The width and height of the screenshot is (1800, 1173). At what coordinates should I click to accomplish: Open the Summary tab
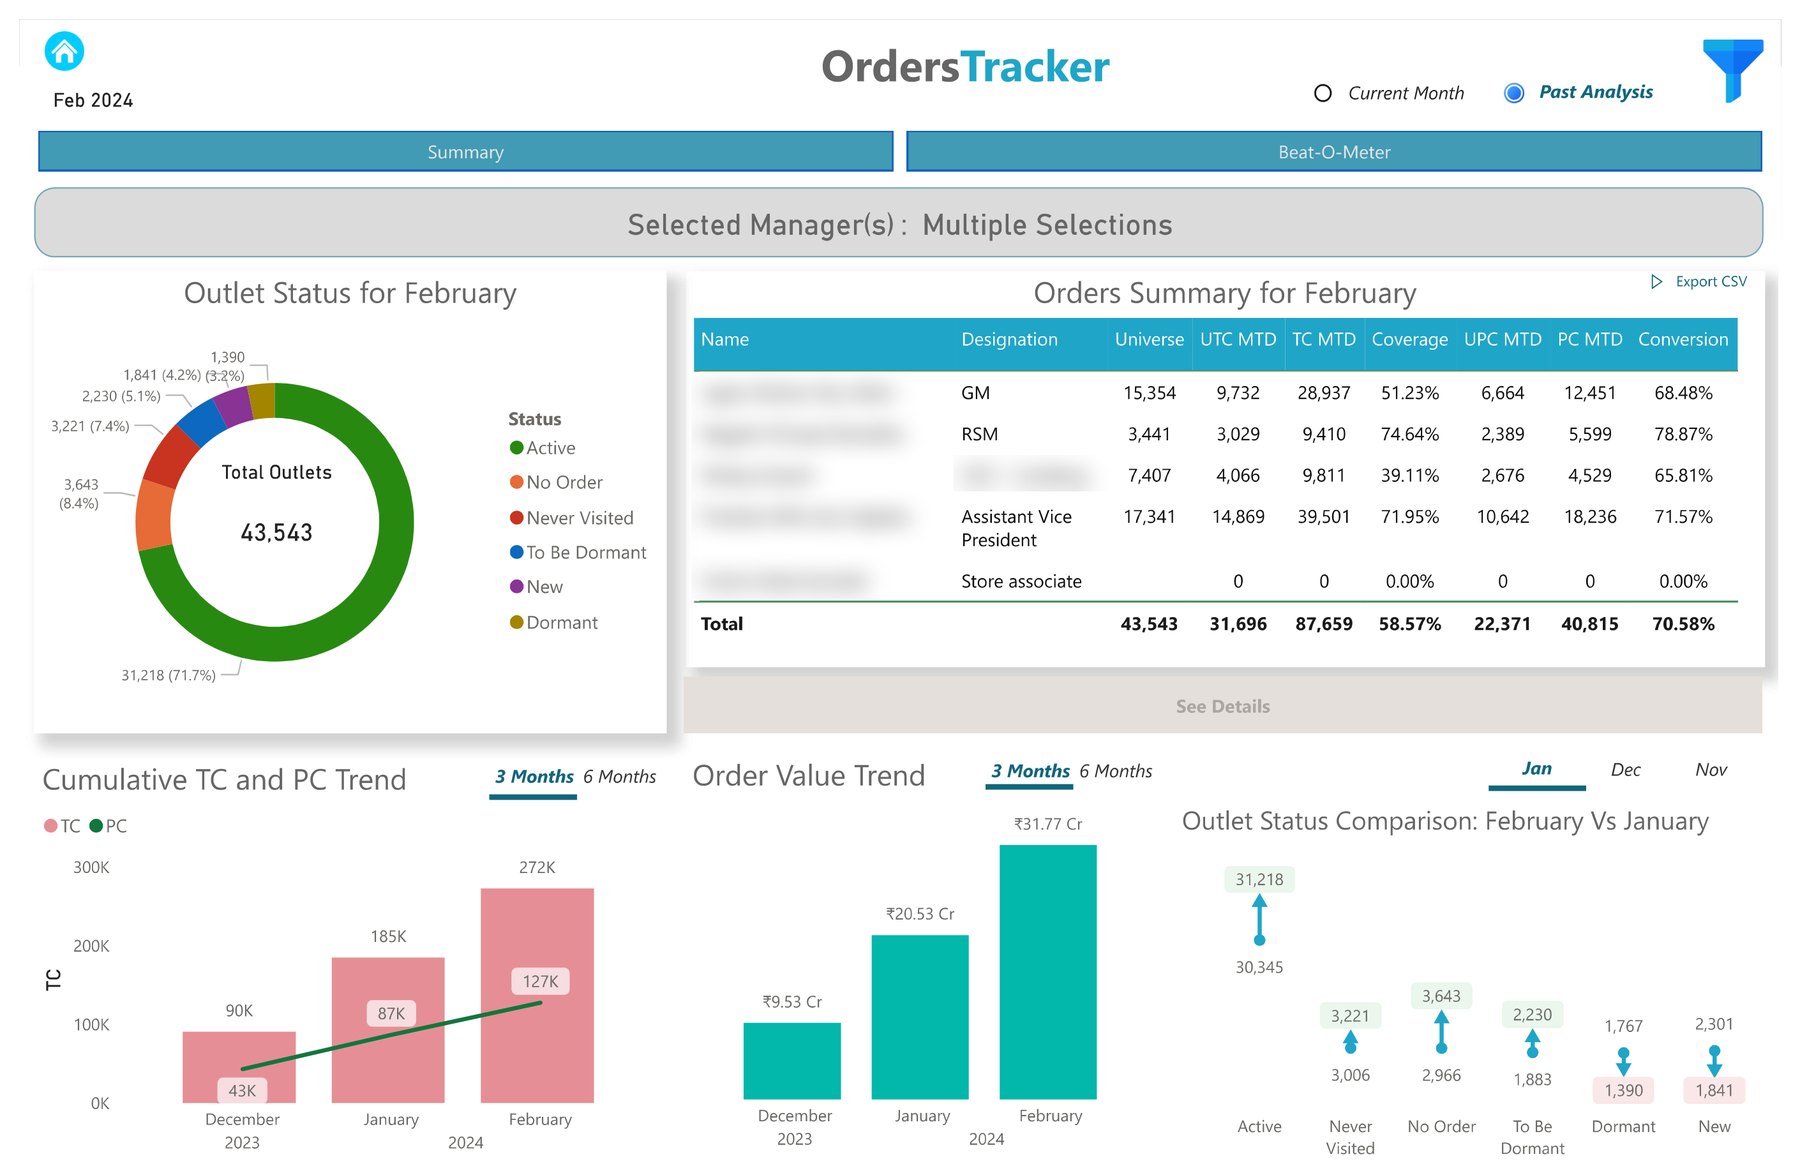[x=466, y=152]
